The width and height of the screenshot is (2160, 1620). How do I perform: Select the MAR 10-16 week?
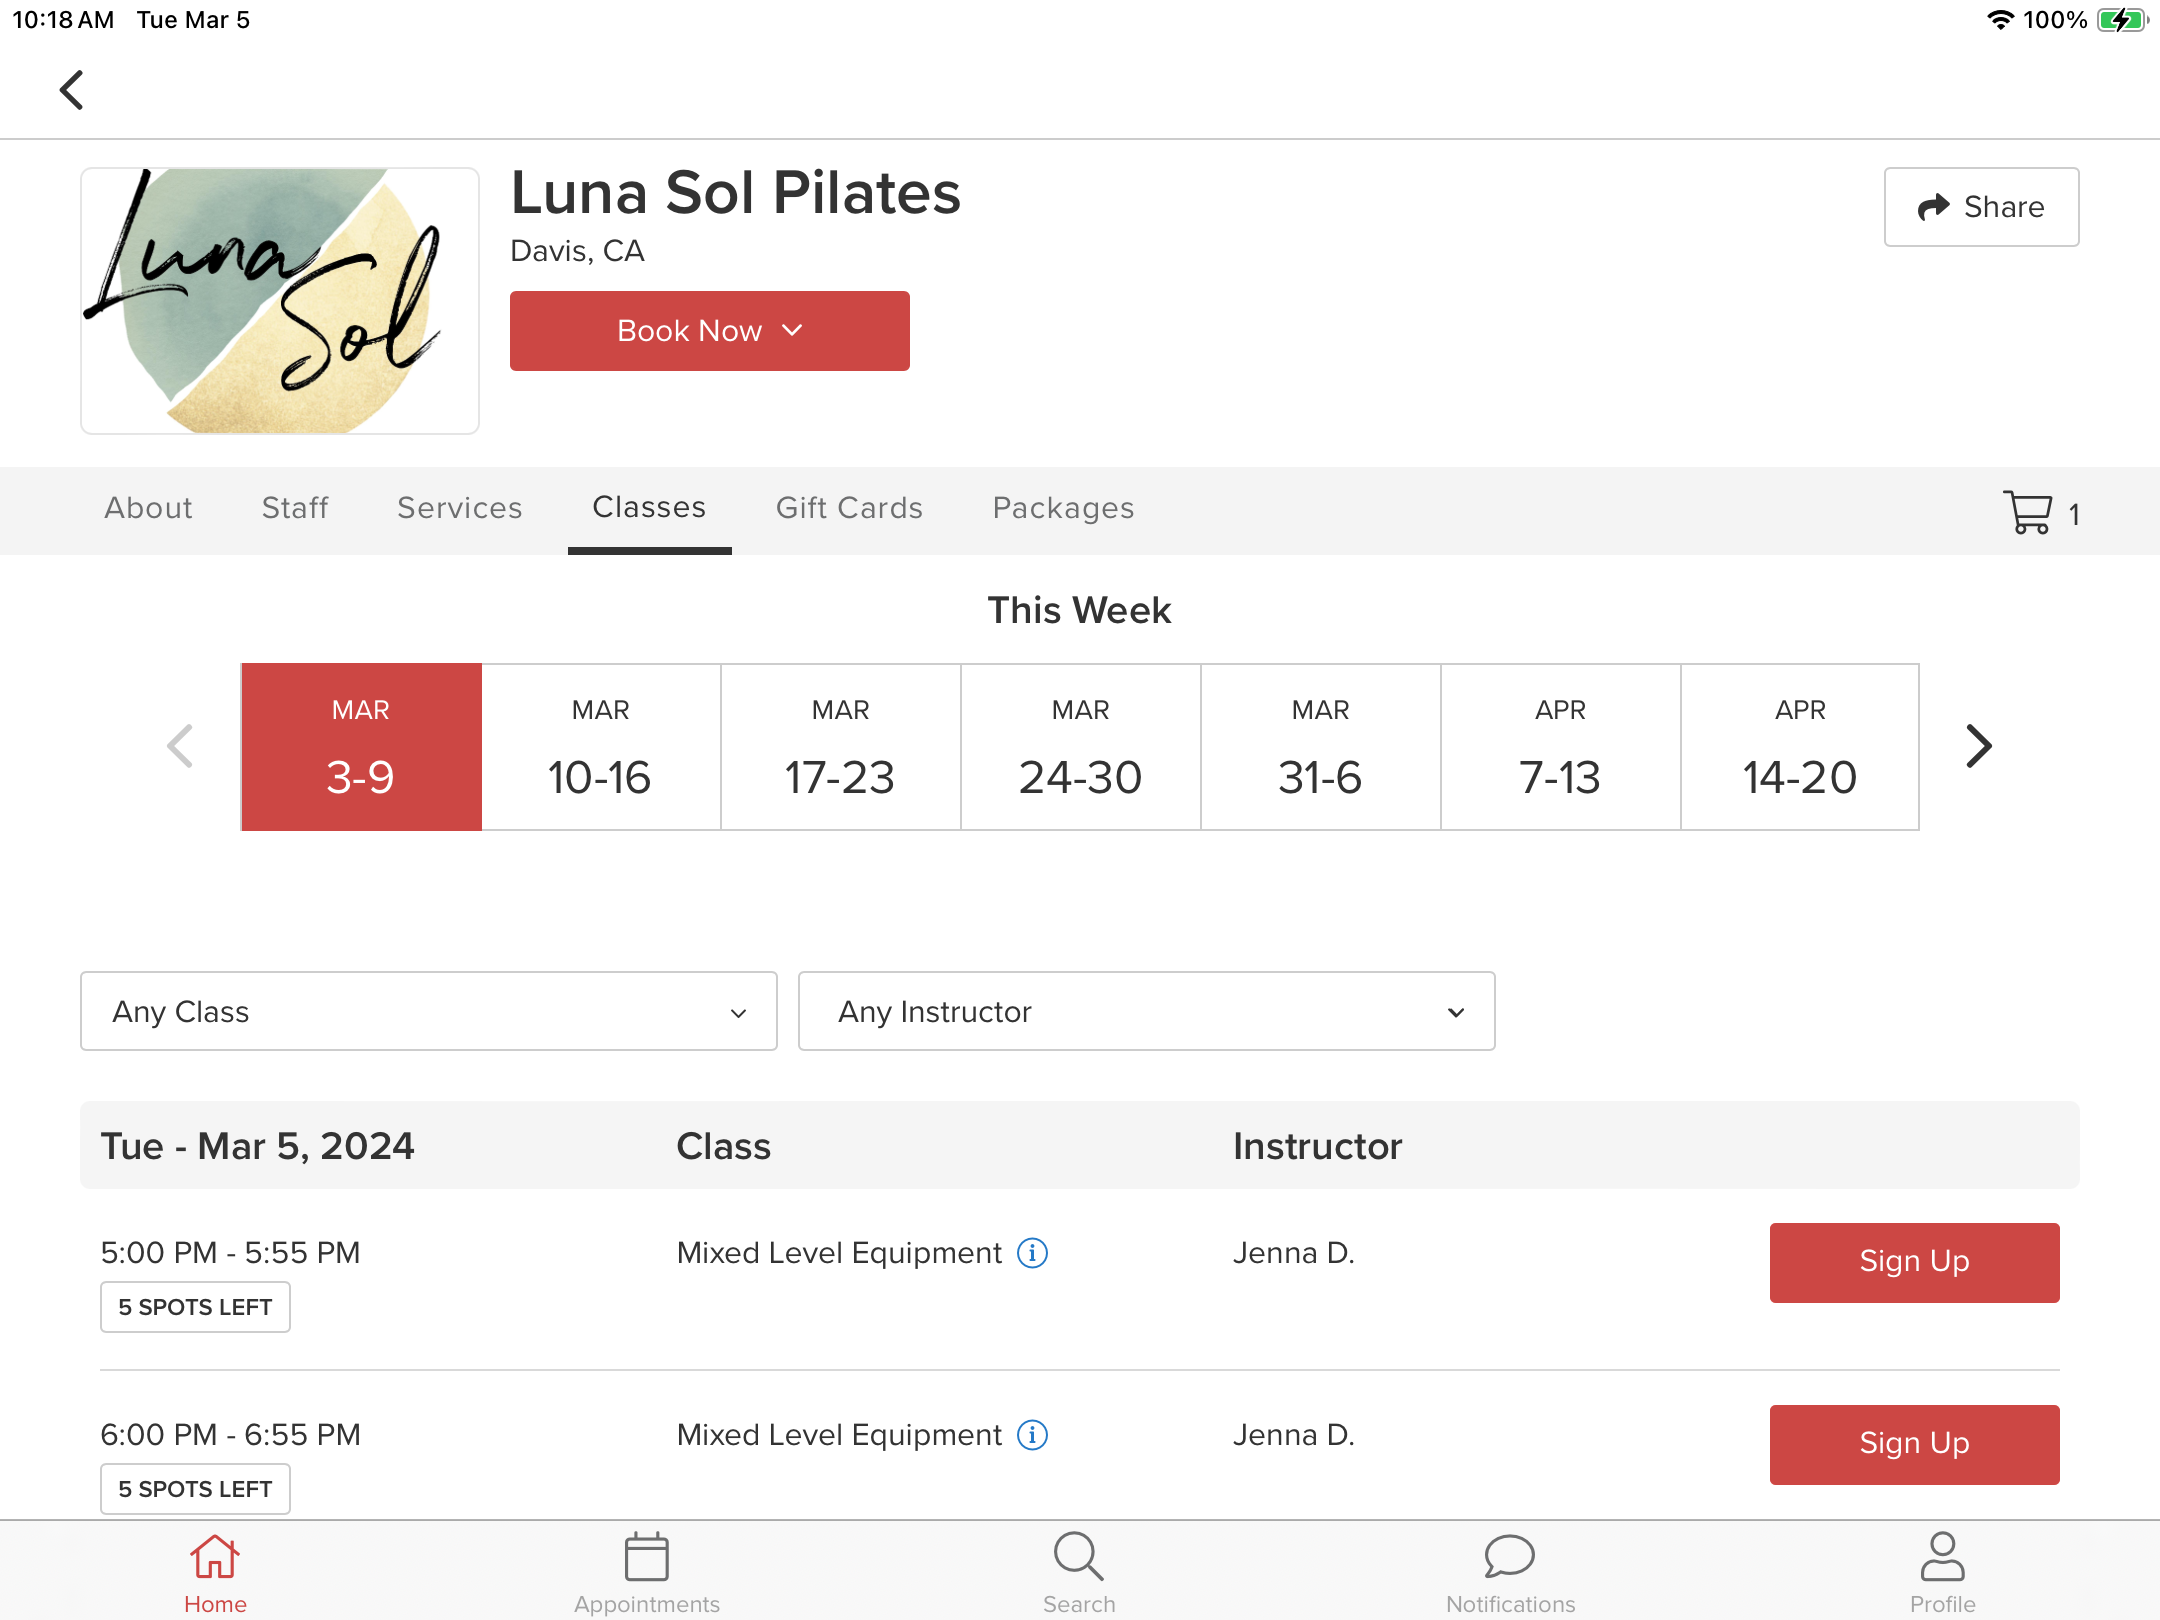601,747
